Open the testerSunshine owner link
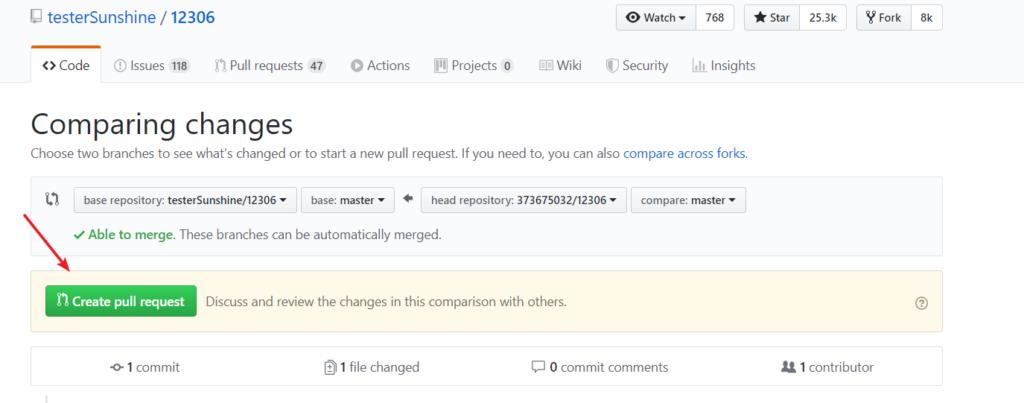The image size is (1024, 403). (x=101, y=18)
